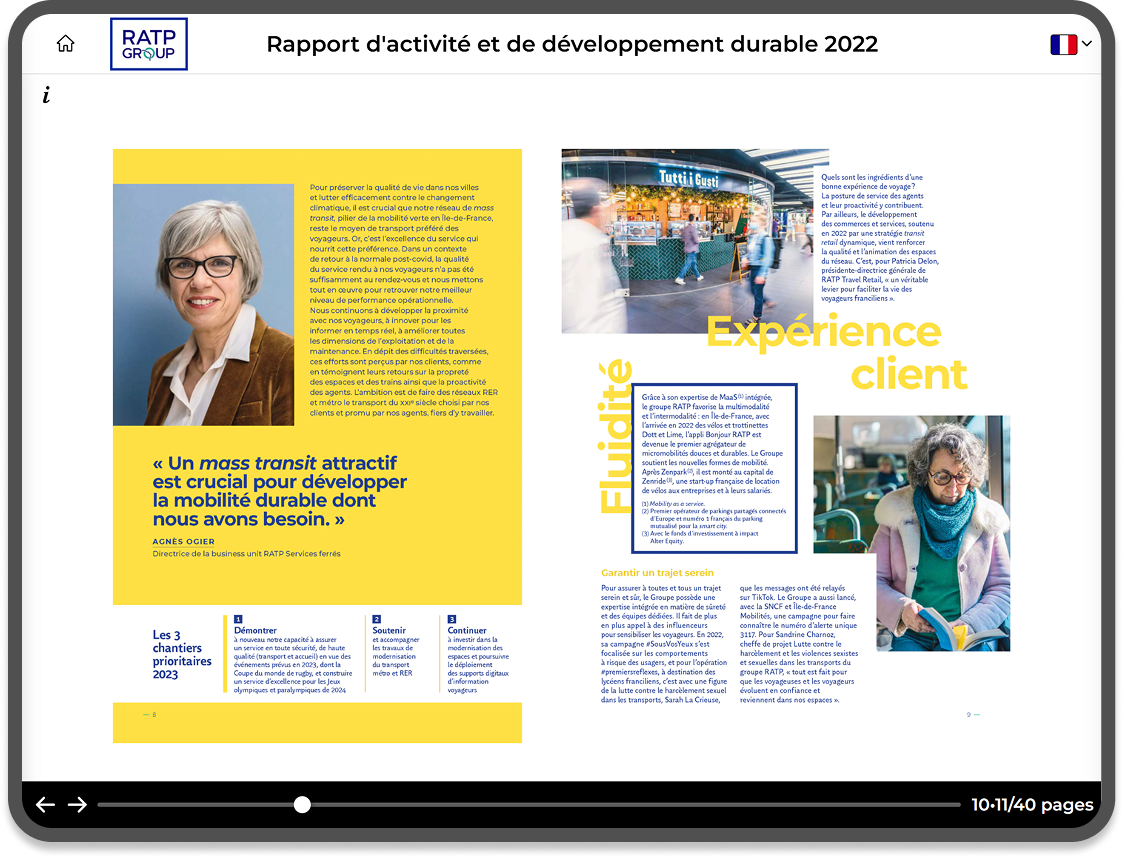The width and height of the screenshot is (1124, 858).
Task: Click the home icon
Action: pyautogui.click(x=66, y=44)
